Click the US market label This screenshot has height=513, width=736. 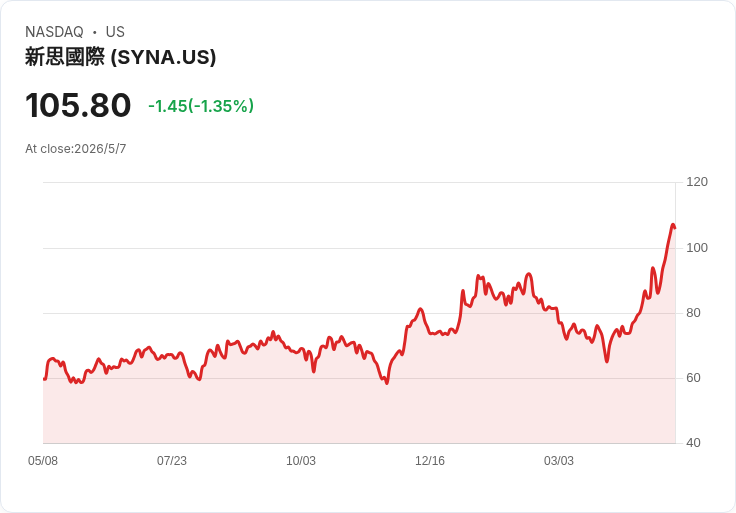115,32
